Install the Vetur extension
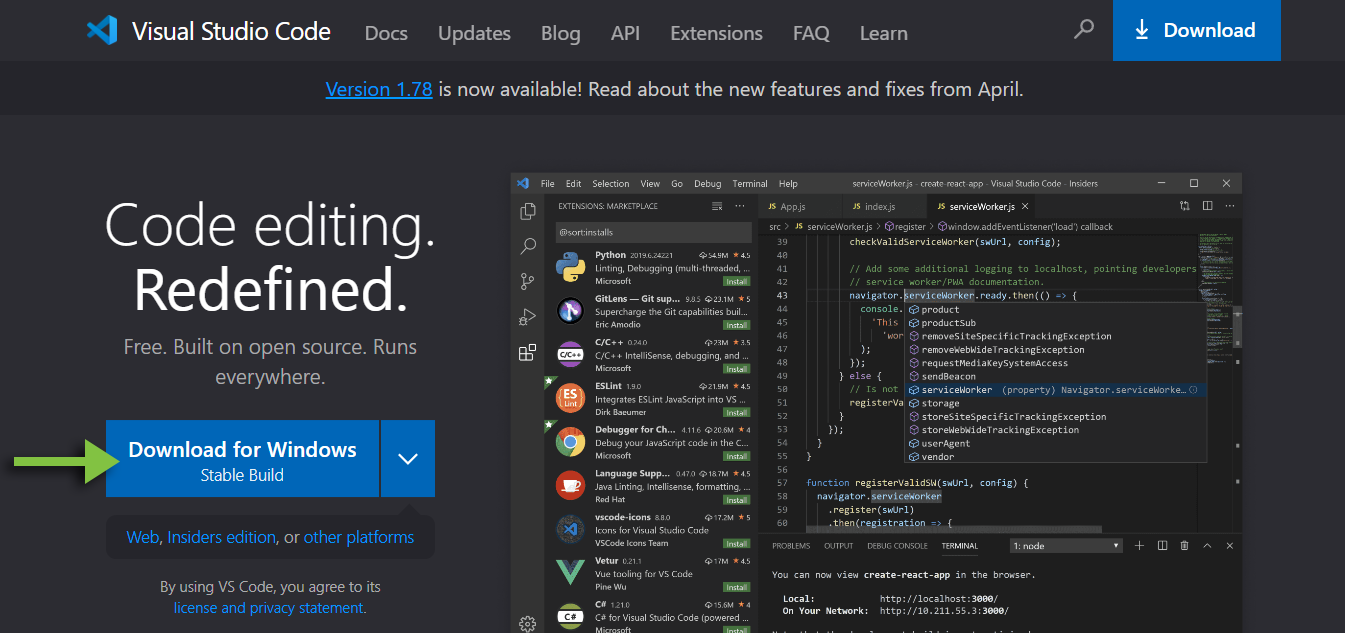Image resolution: width=1345 pixels, height=633 pixels. click(737, 588)
